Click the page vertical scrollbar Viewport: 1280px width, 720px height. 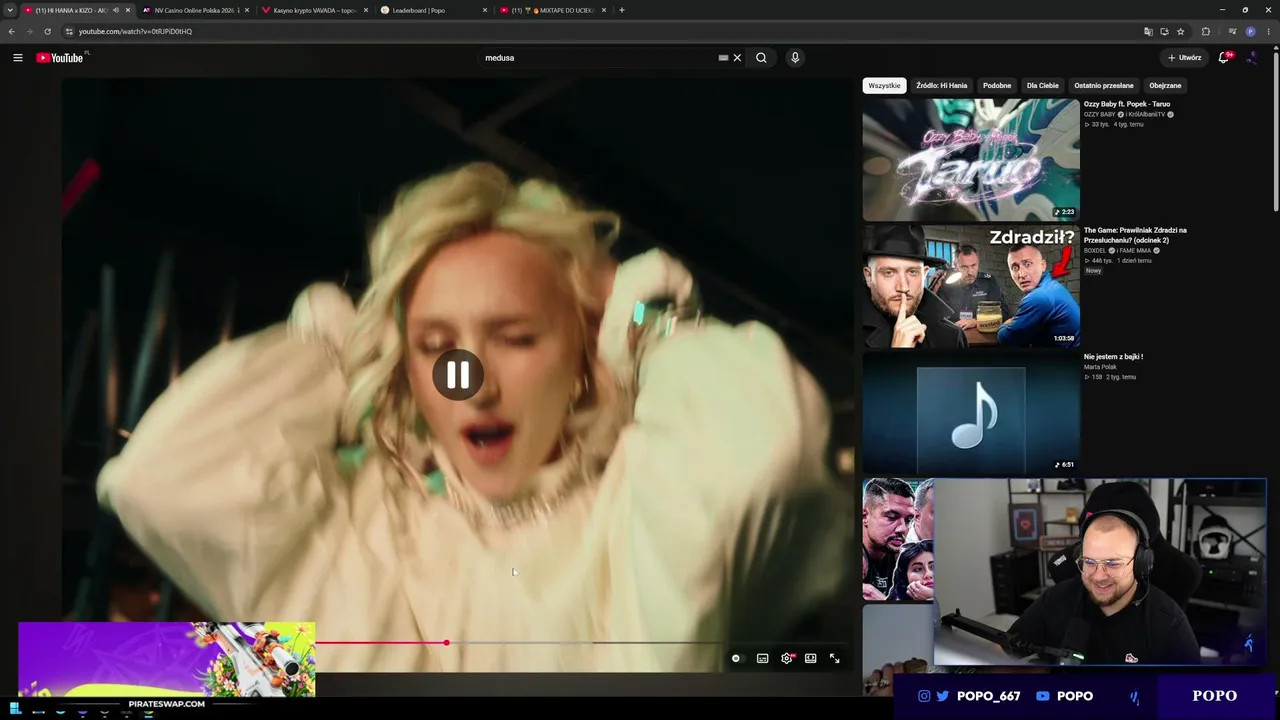(1275, 130)
